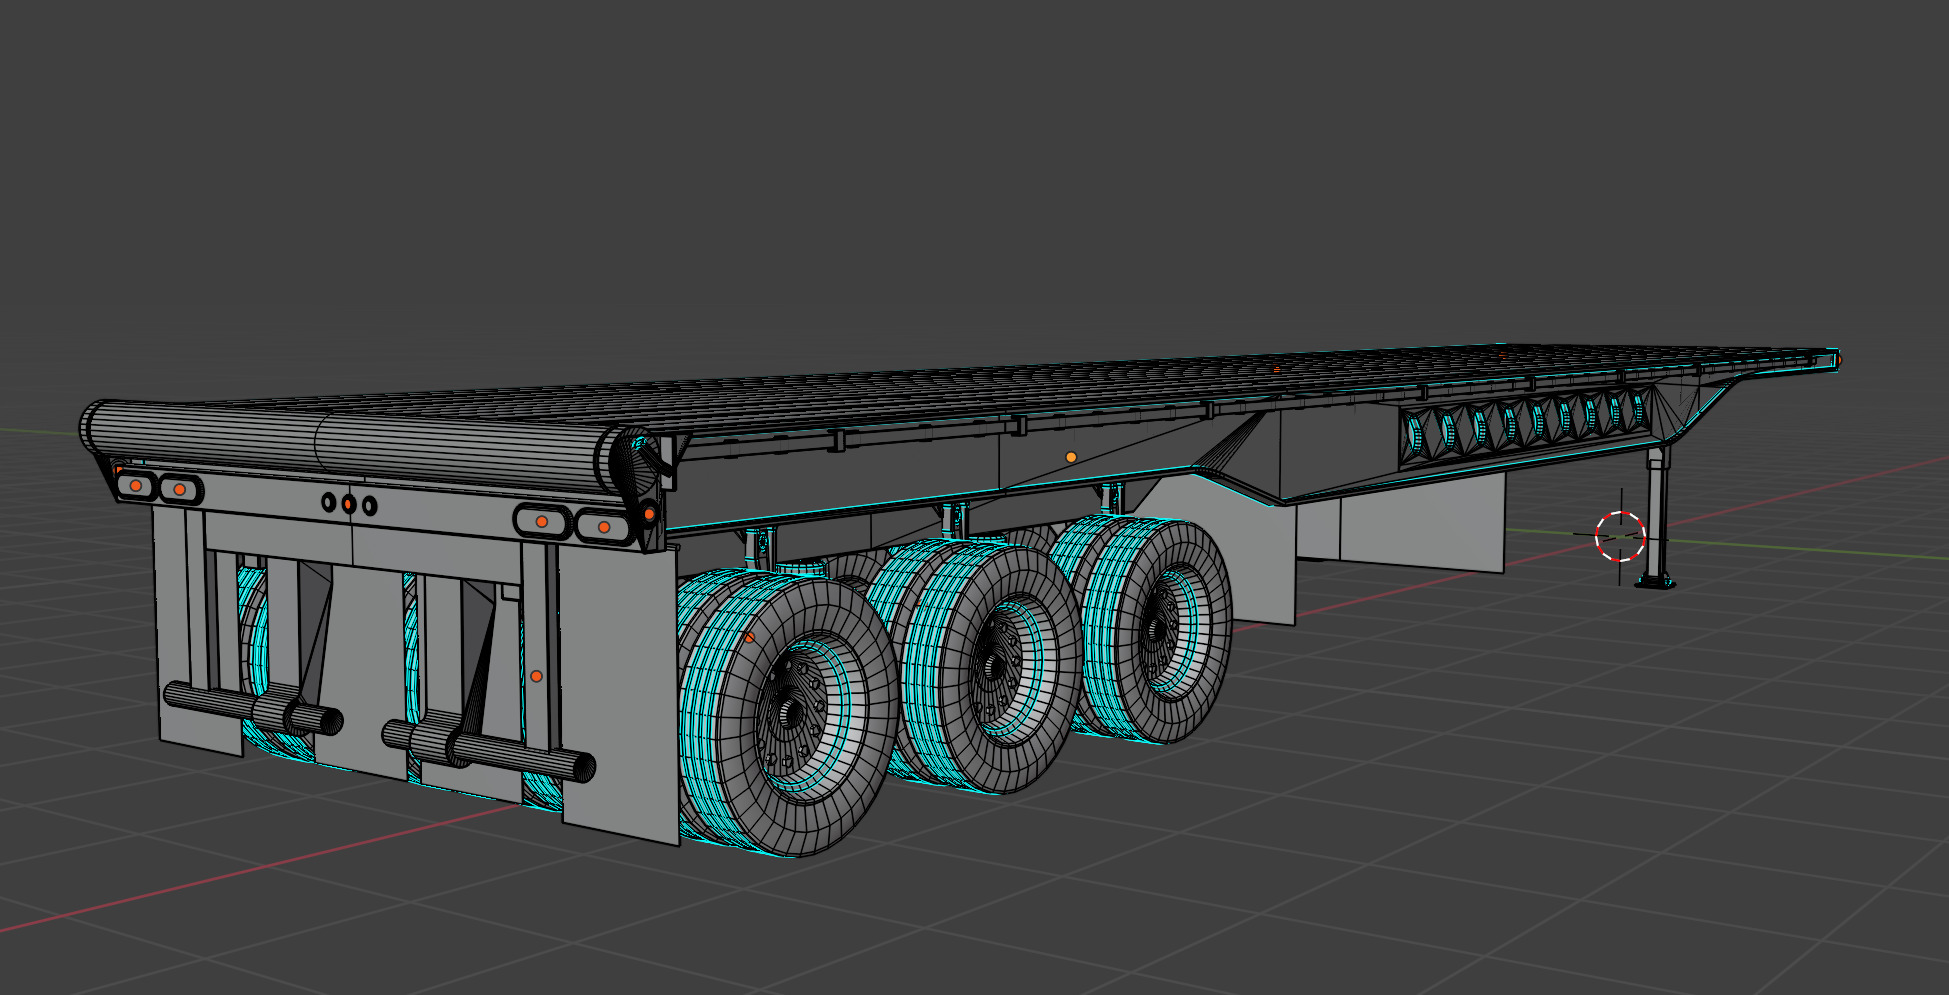Viewport: 1949px width, 995px height.
Task: Select the center rear marker lights cluster
Action: (x=348, y=504)
